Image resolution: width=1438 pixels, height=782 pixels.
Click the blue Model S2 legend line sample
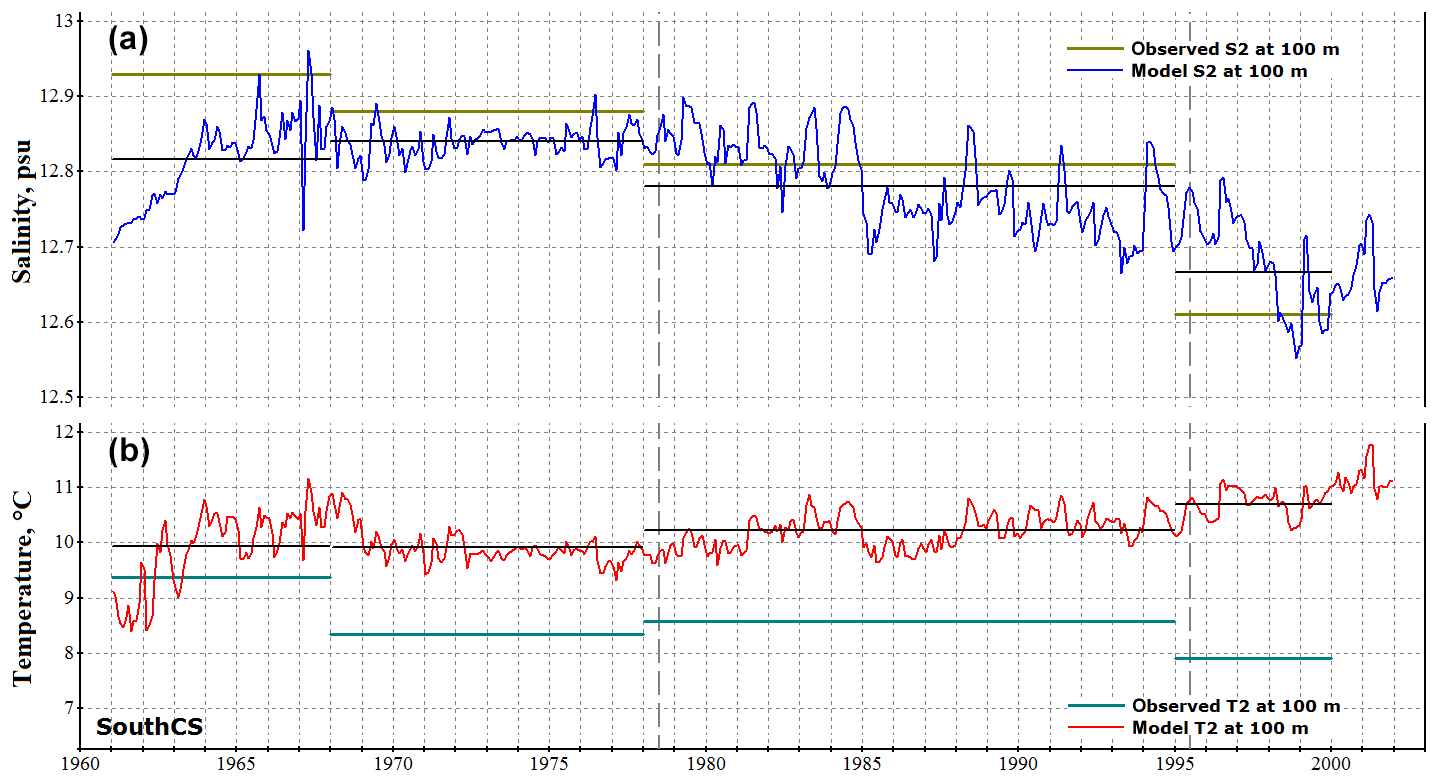pos(1095,71)
